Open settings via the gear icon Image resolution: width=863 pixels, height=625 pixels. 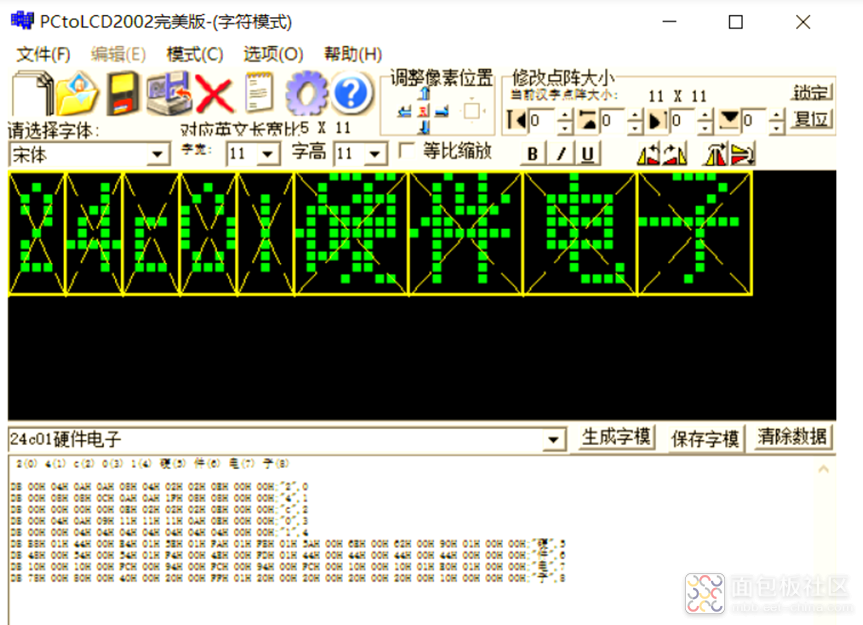click(305, 94)
